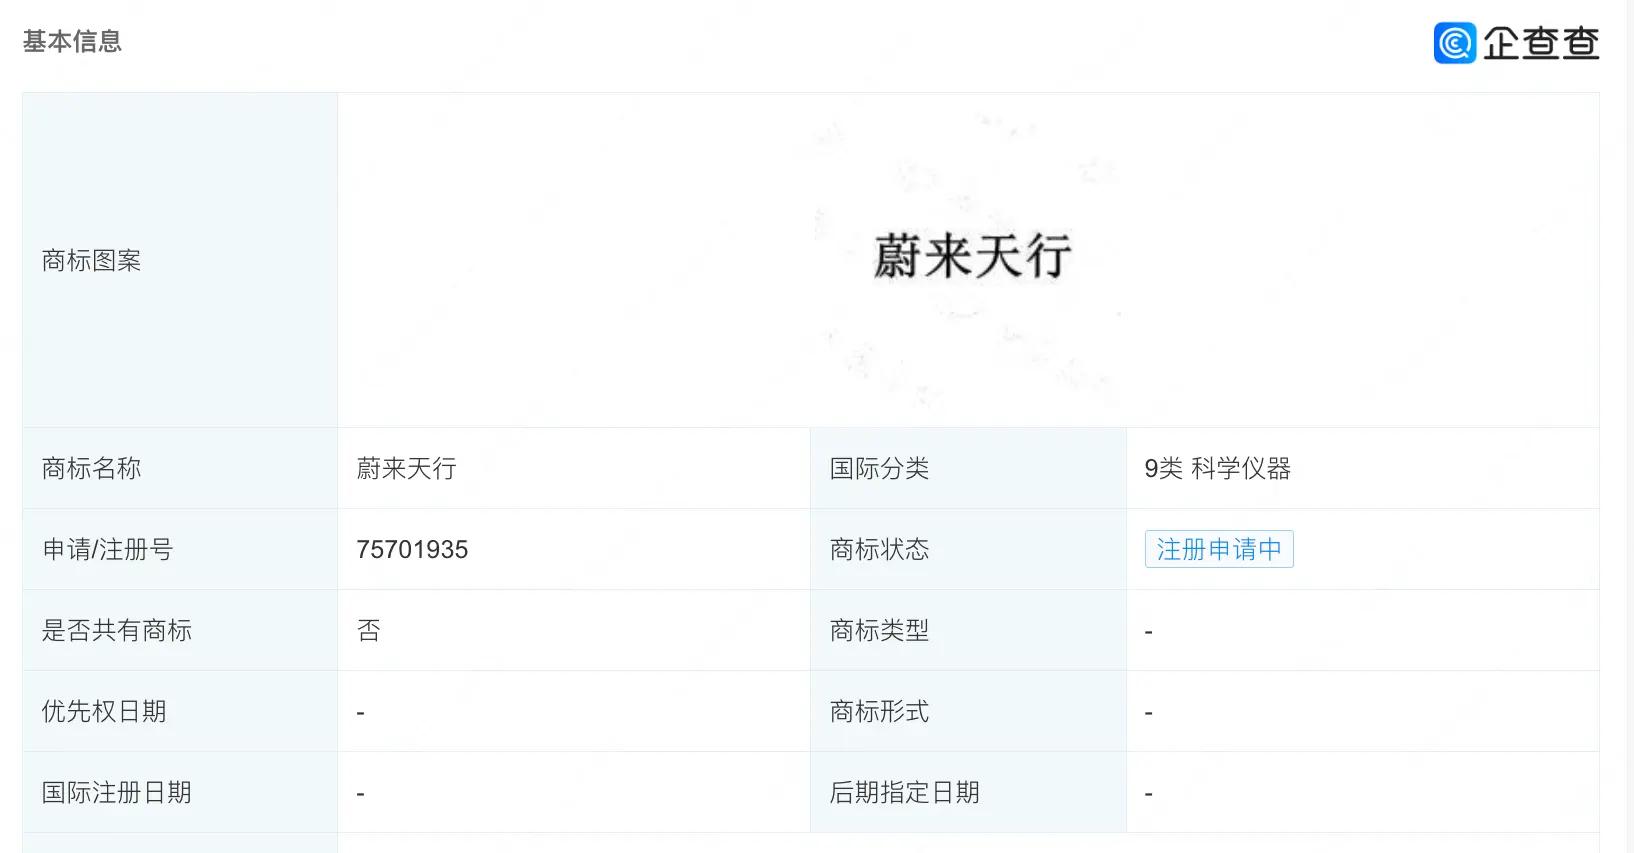The height and width of the screenshot is (853, 1634).
Task: Select the 是否共有商标 label cell
Action: coord(180,630)
